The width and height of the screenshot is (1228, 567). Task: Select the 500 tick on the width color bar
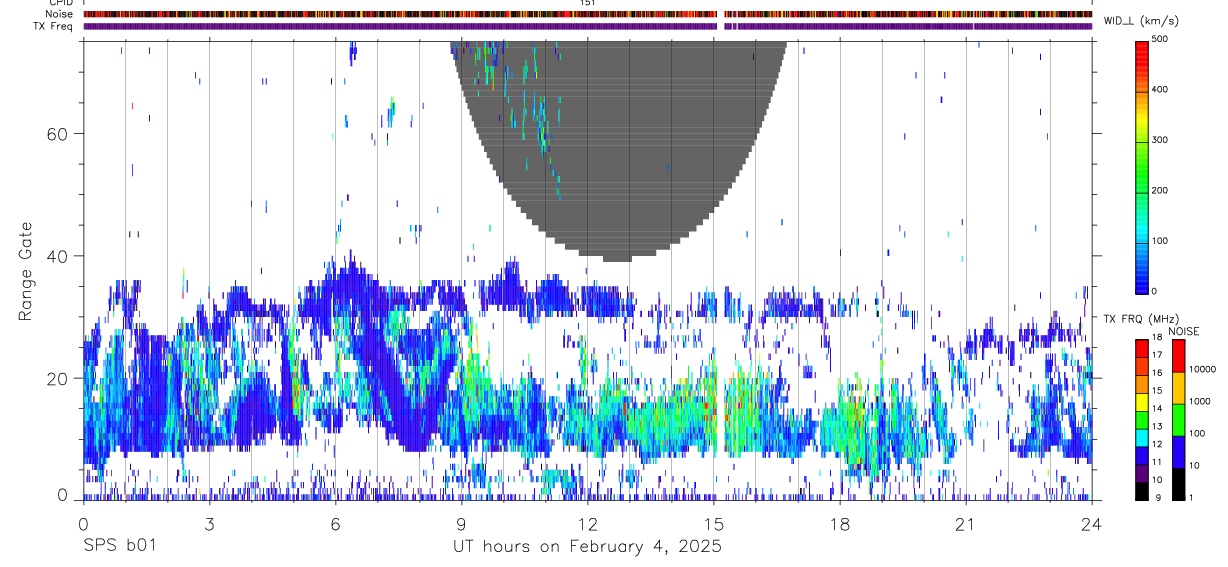[x=1160, y=39]
